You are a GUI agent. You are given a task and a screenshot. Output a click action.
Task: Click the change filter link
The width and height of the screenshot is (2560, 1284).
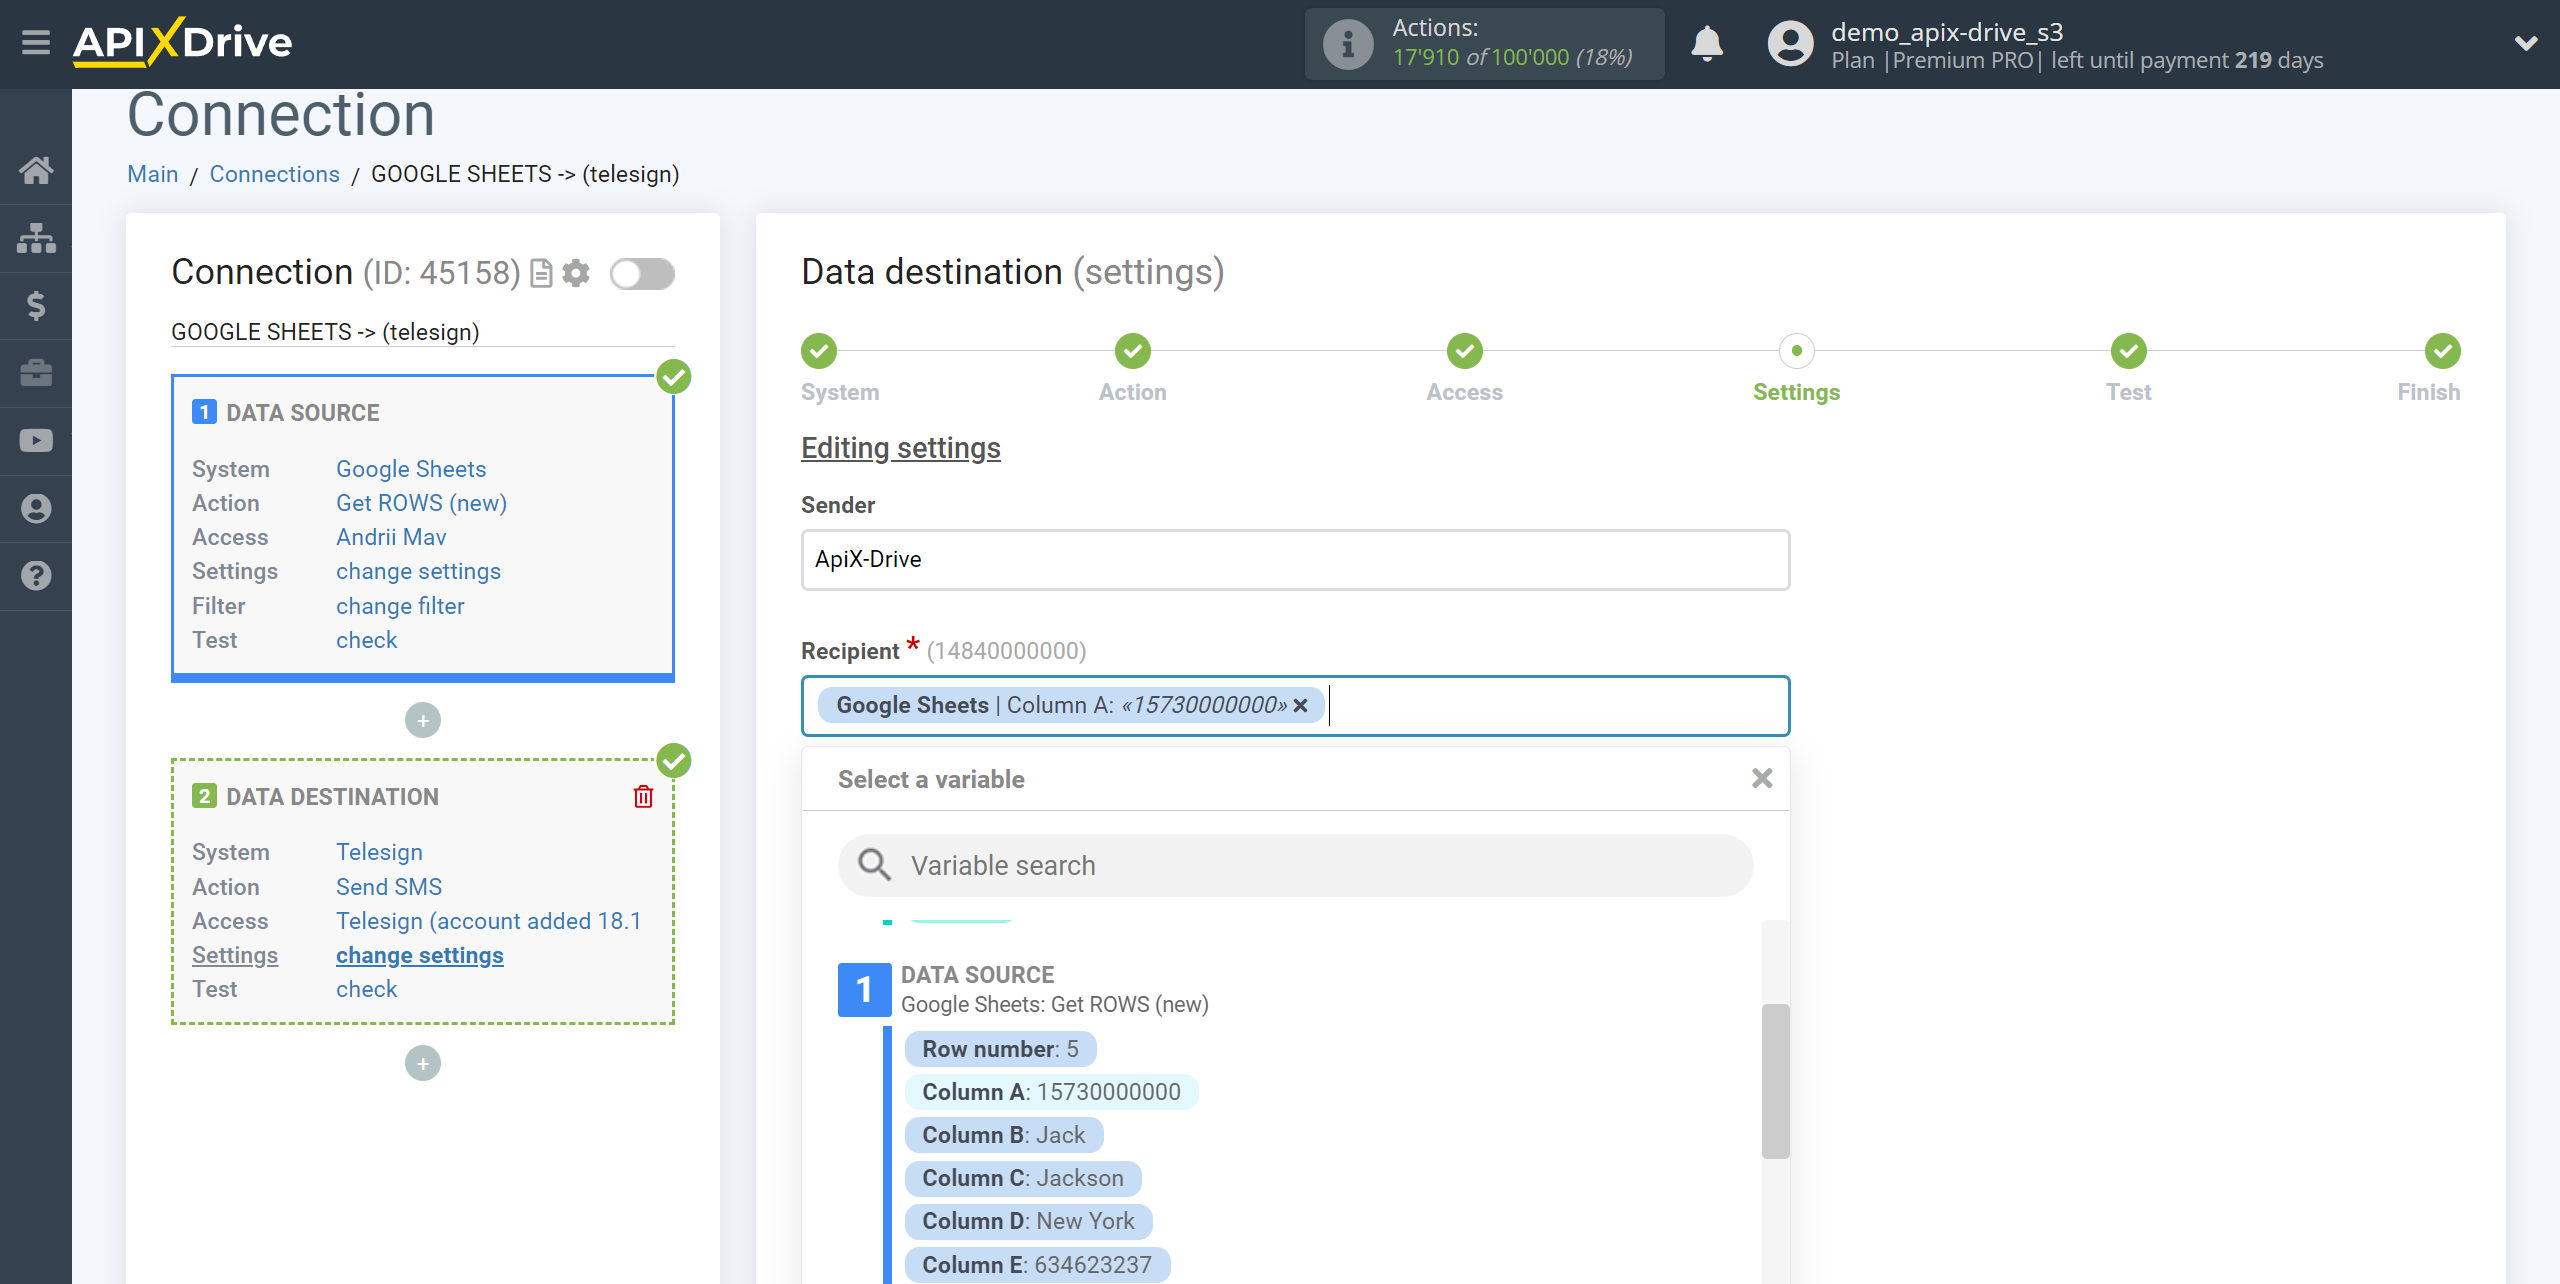[x=400, y=606]
